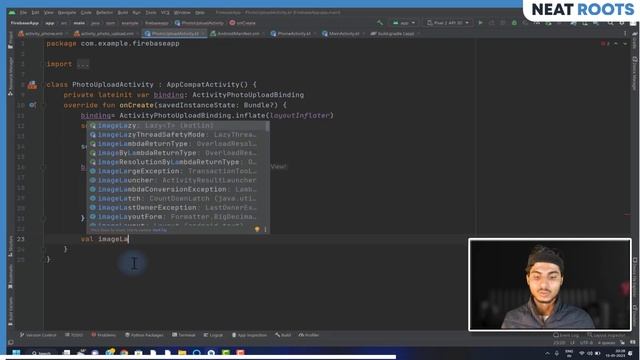Open the Edit menu
The width and height of the screenshot is (640, 360).
coord(36,13)
